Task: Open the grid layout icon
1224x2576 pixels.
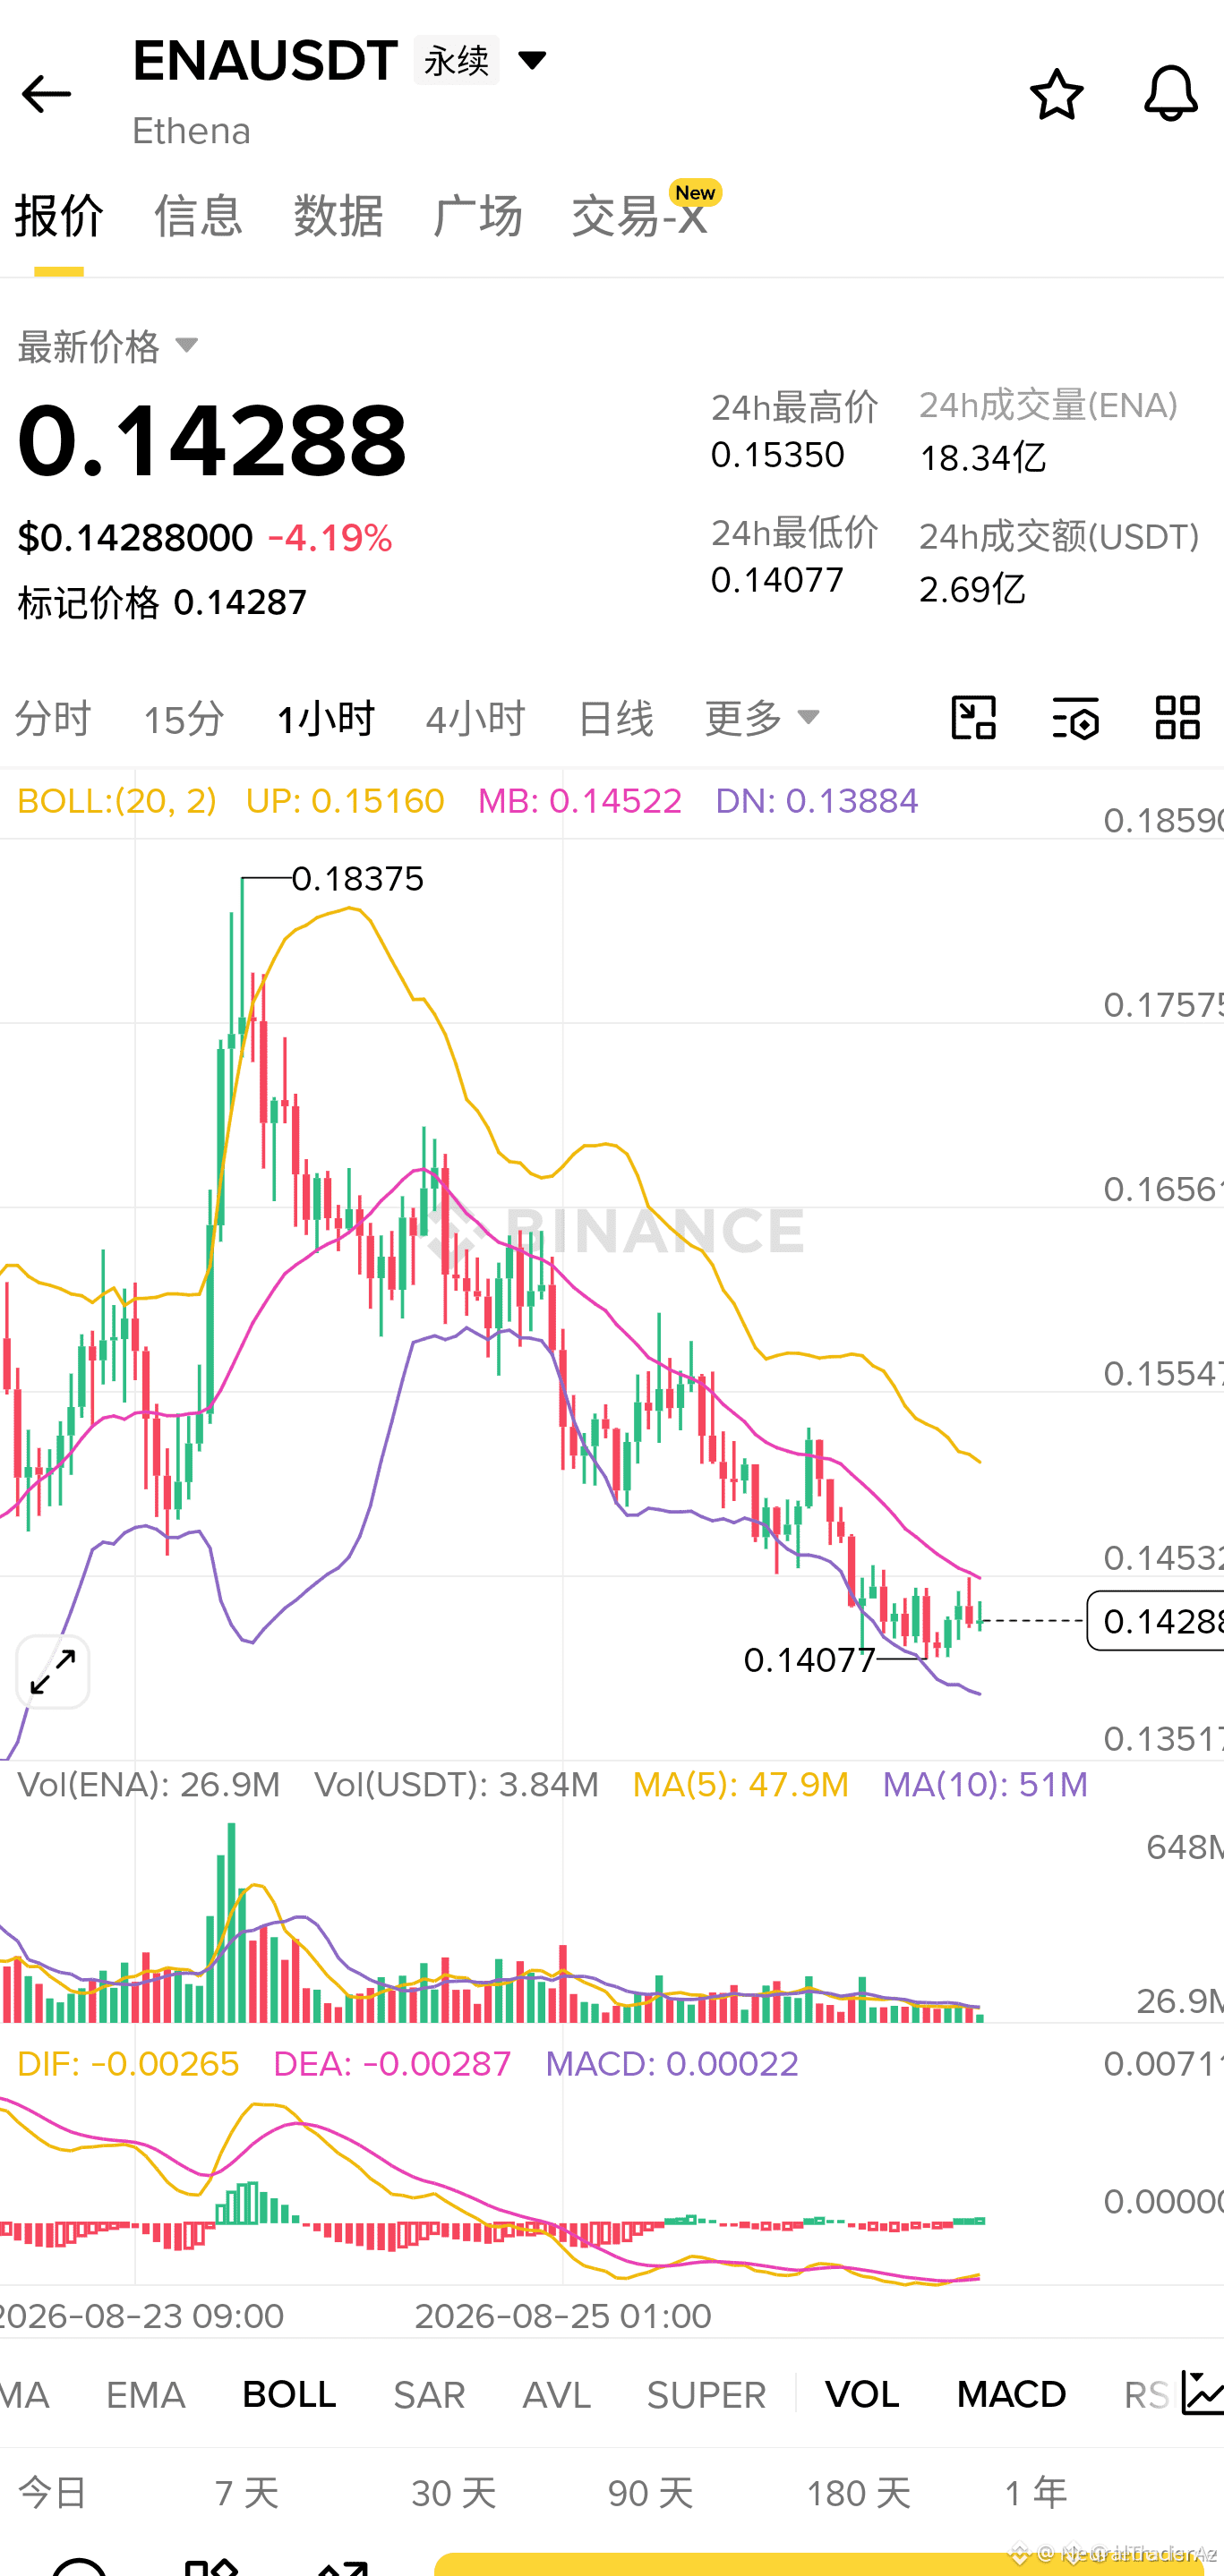Action: pyautogui.click(x=1178, y=718)
